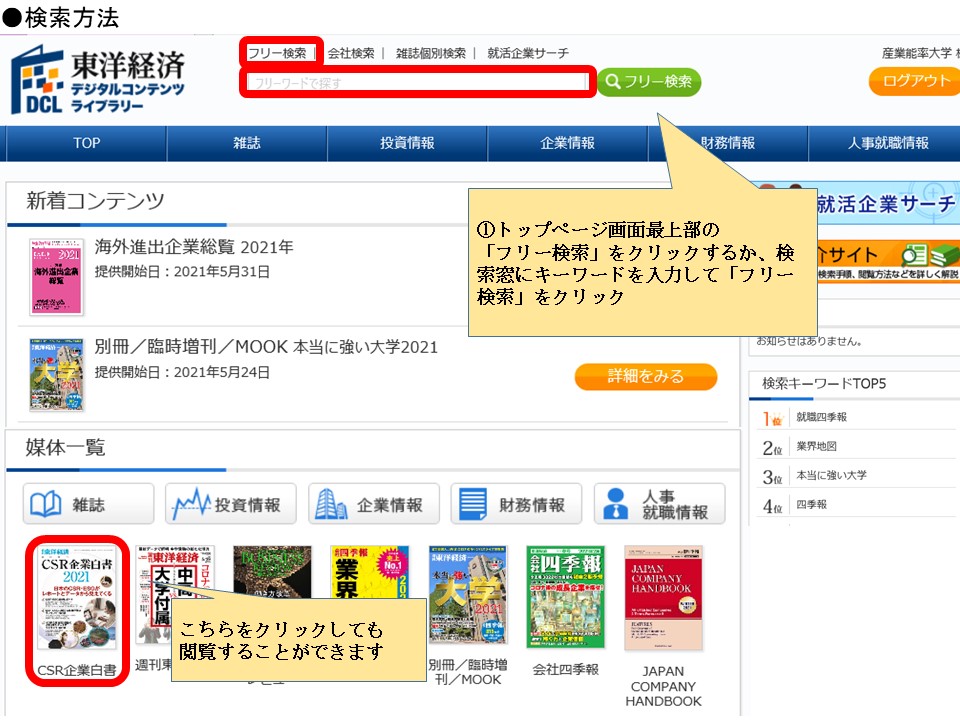Click the green フリー検索 button
Image resolution: width=960 pixels, height=720 pixels.
tap(649, 81)
